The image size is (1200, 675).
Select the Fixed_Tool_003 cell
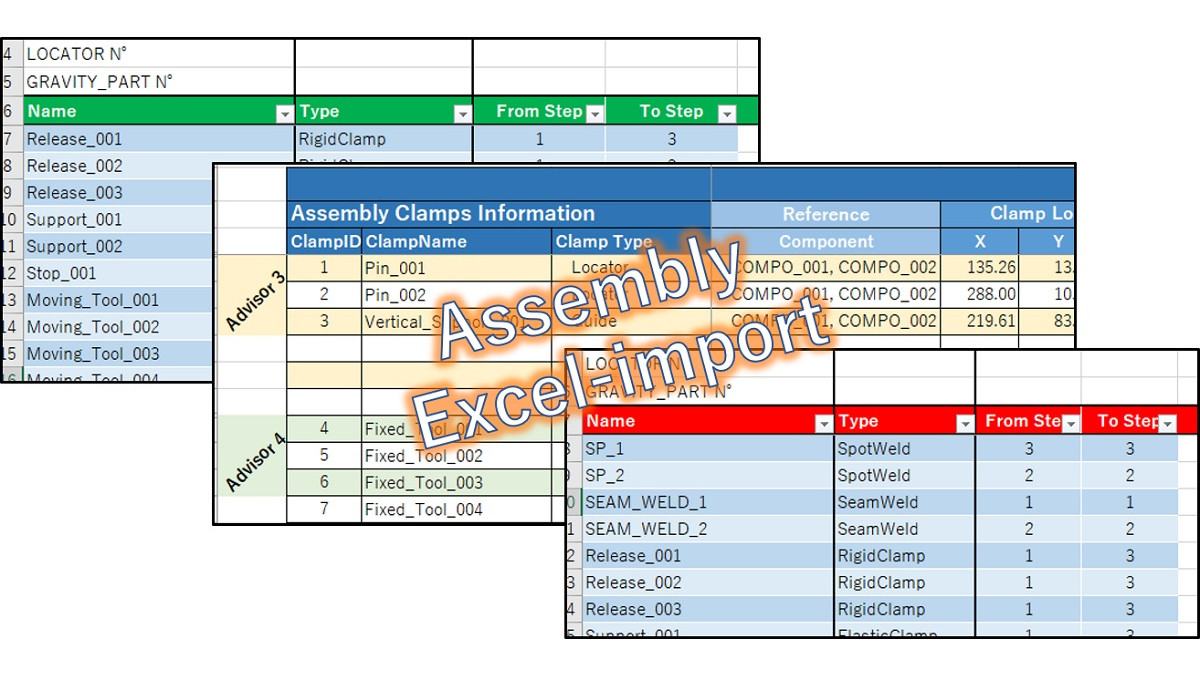(456, 483)
